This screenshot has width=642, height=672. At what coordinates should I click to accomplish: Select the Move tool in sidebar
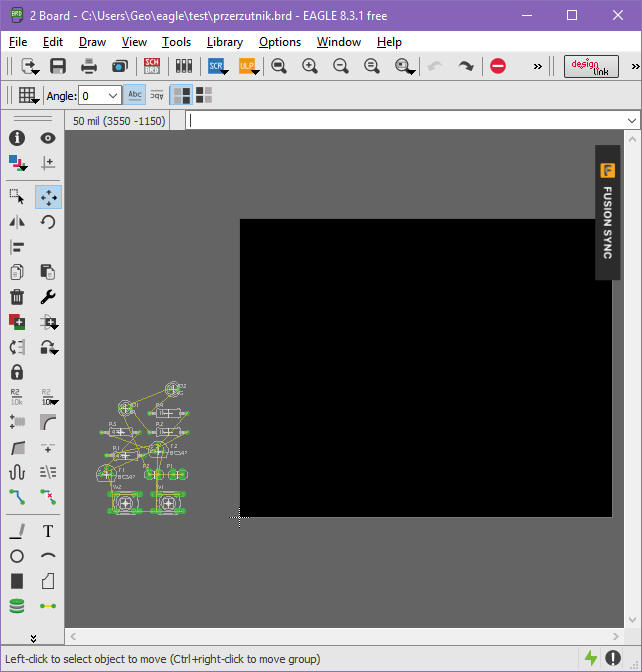tap(47, 197)
